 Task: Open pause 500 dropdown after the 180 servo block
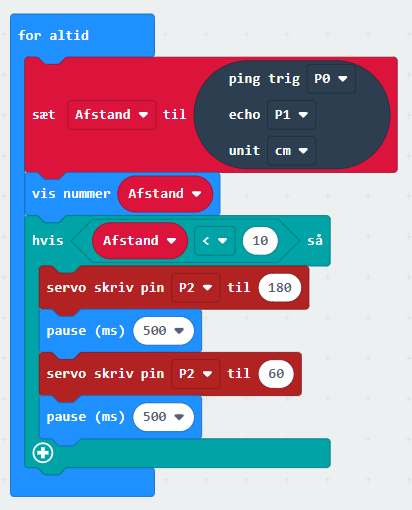point(163,331)
